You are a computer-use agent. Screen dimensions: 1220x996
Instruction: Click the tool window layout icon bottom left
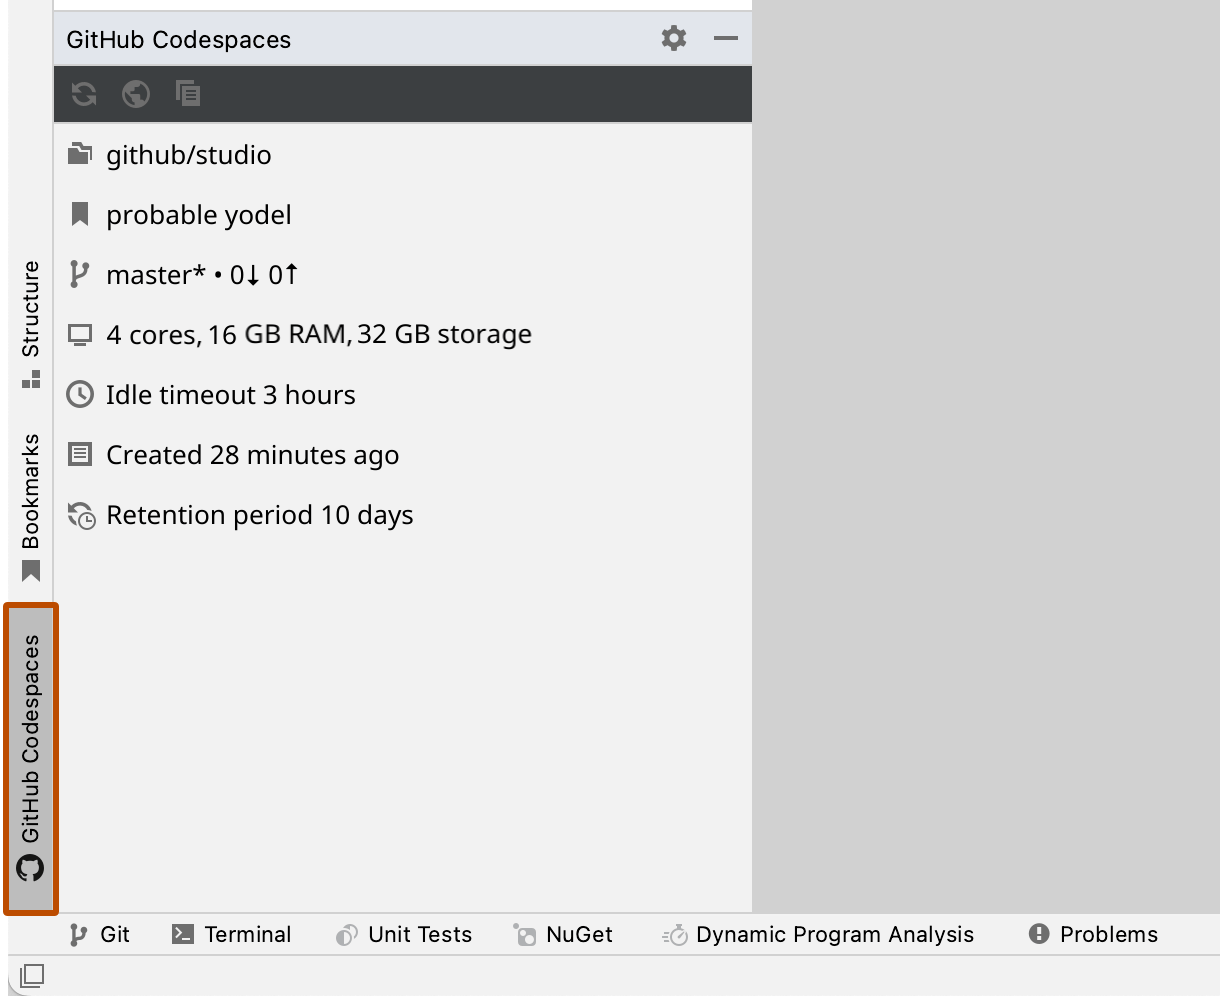(x=30, y=977)
